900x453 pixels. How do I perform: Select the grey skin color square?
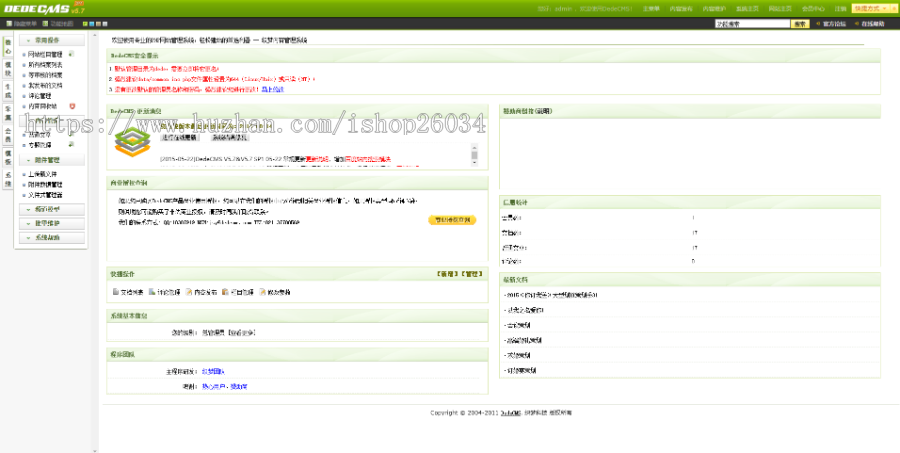tap(105, 24)
